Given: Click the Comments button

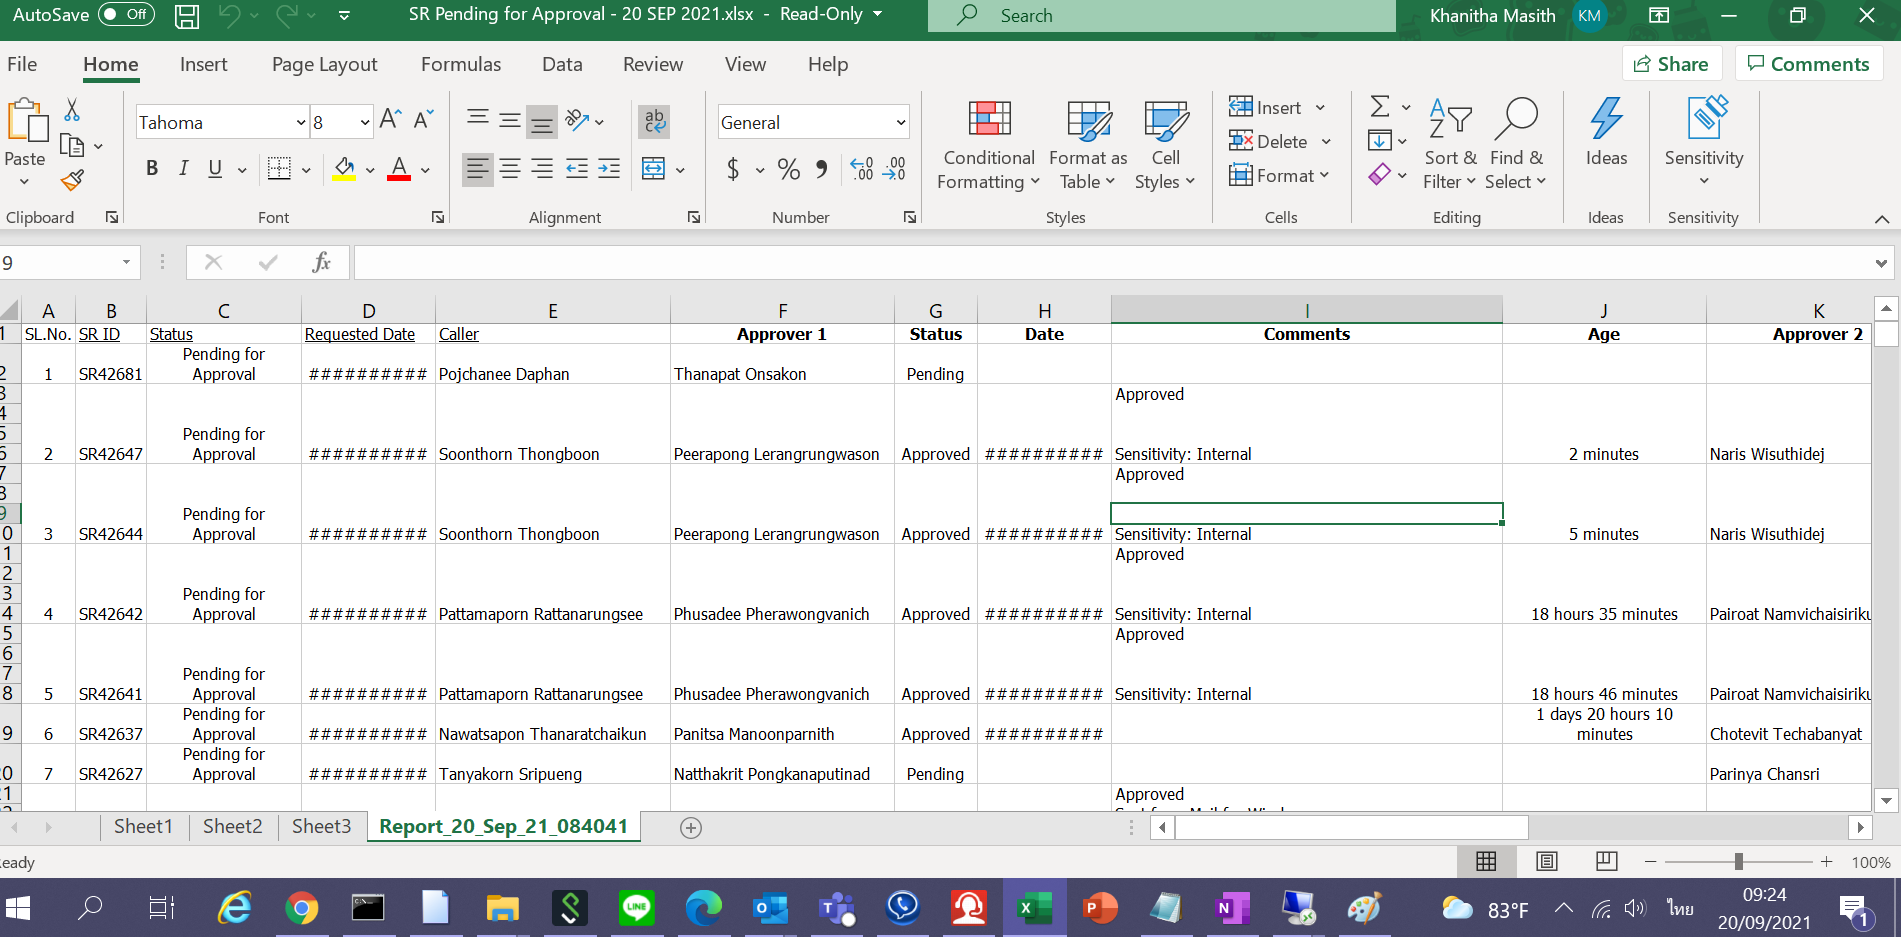Looking at the screenshot, I should [x=1808, y=64].
